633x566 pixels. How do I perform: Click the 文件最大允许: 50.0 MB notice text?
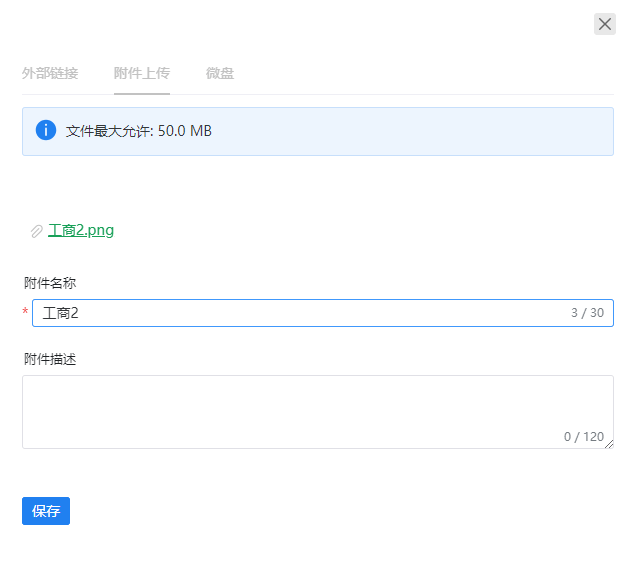139,131
